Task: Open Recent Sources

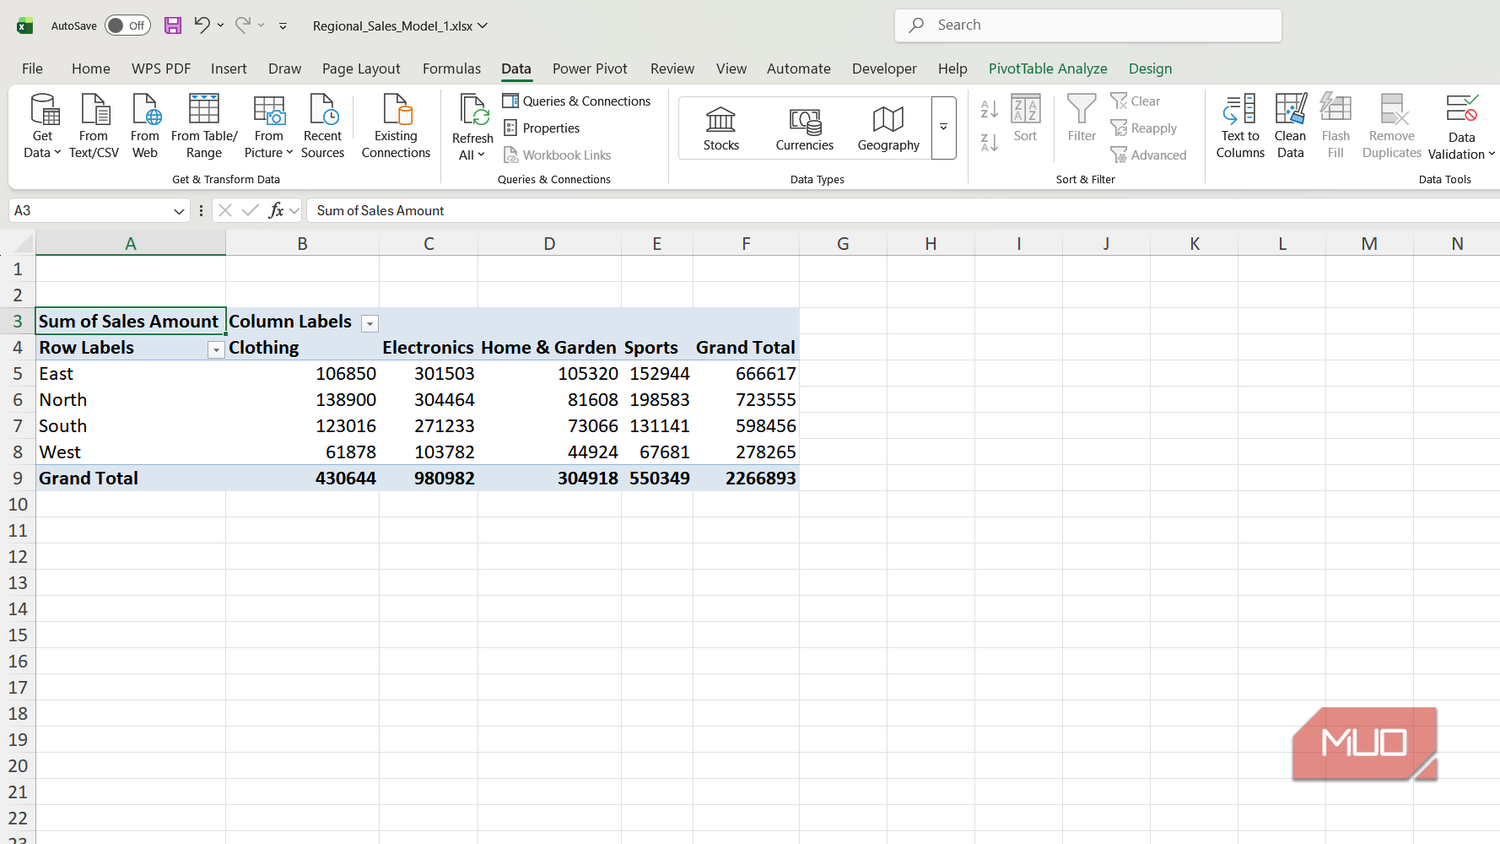Action: (322, 126)
